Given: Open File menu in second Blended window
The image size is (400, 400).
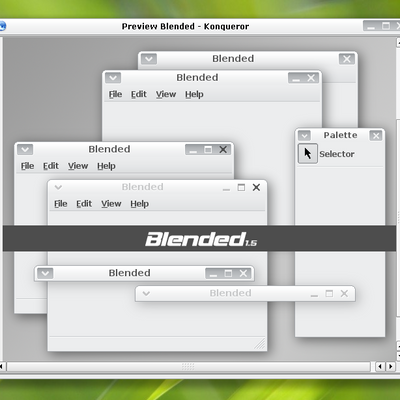Looking at the screenshot, I should pyautogui.click(x=115, y=94).
